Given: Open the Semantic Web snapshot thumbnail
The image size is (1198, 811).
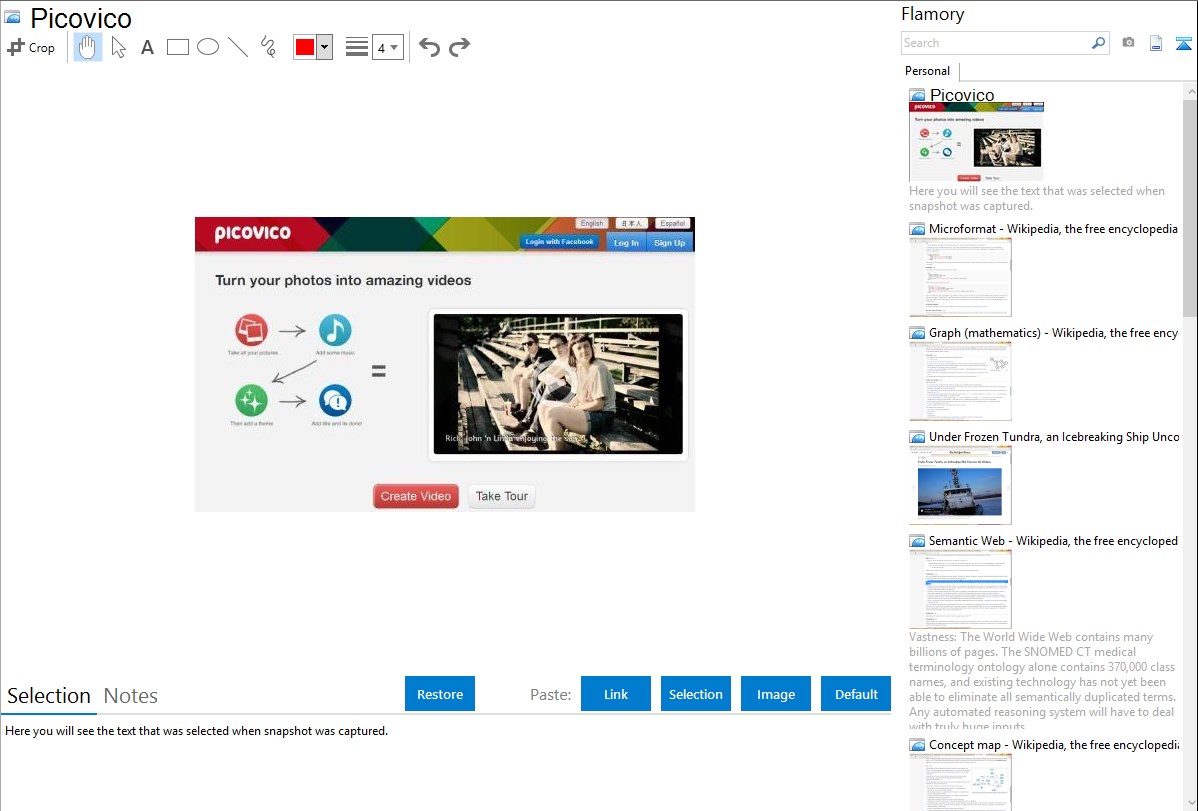Looking at the screenshot, I should [x=960, y=589].
